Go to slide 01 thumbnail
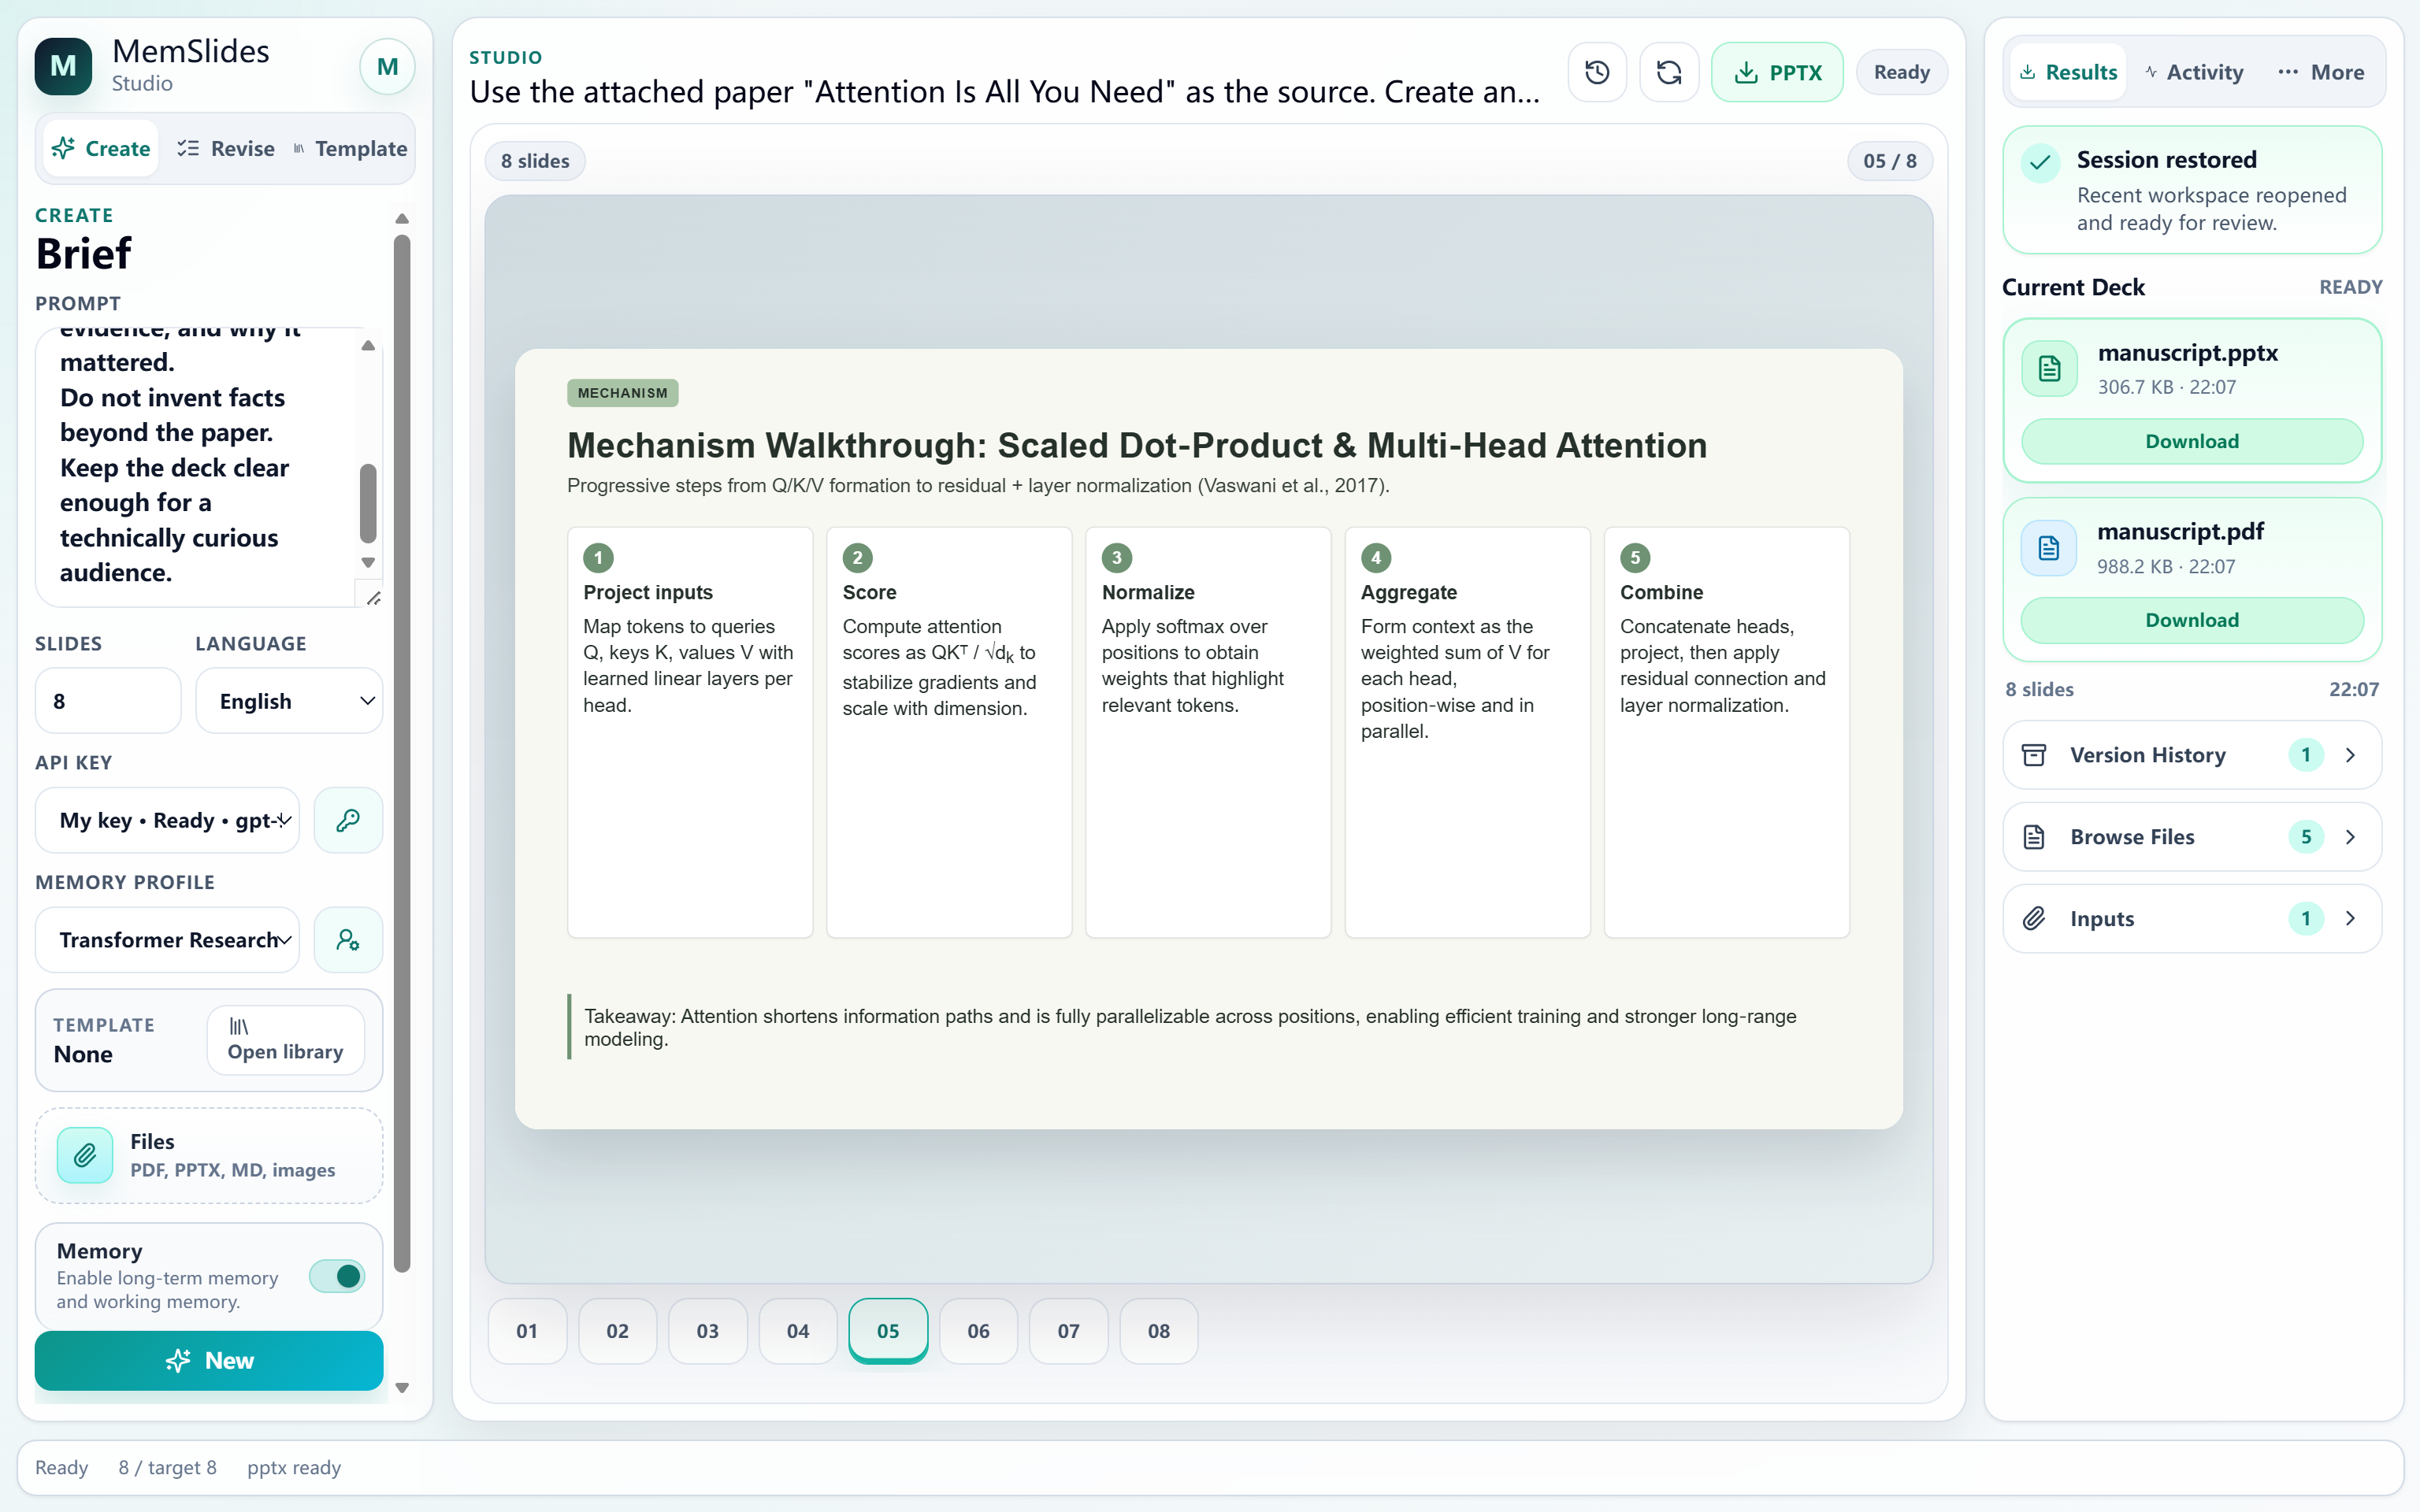The width and height of the screenshot is (2420, 1512). pyautogui.click(x=527, y=1331)
